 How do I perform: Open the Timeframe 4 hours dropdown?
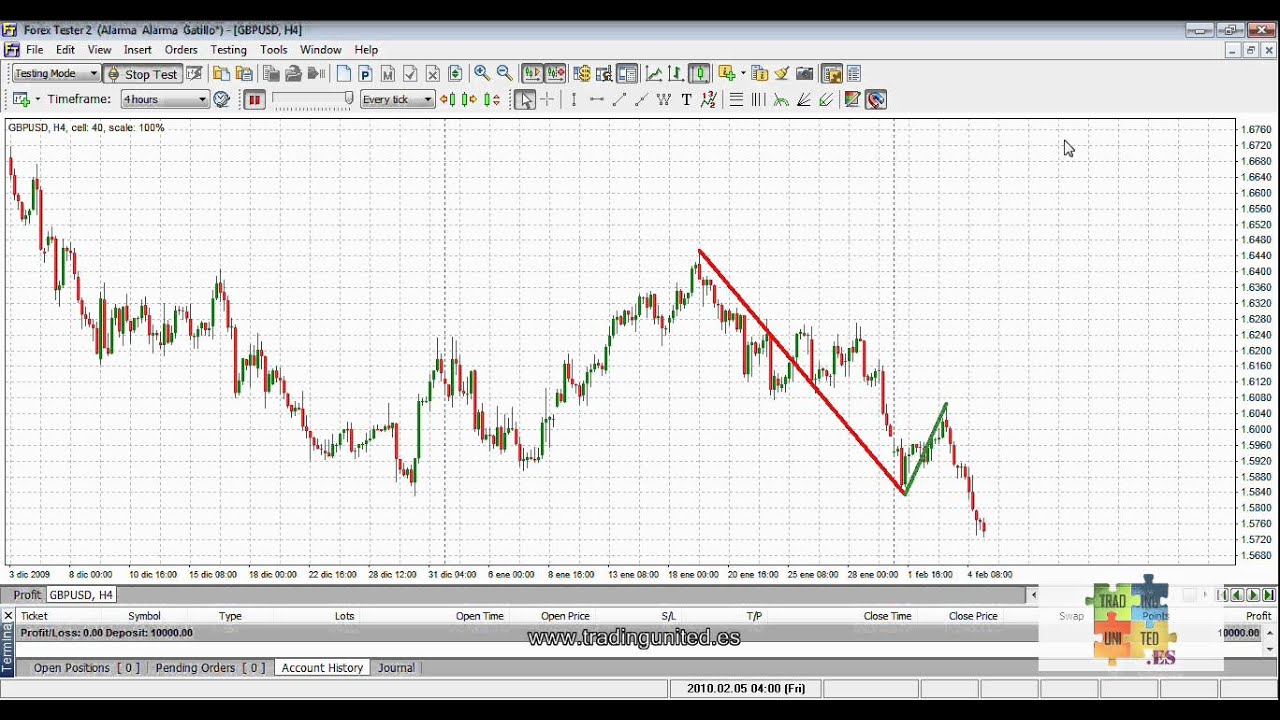tap(165, 99)
